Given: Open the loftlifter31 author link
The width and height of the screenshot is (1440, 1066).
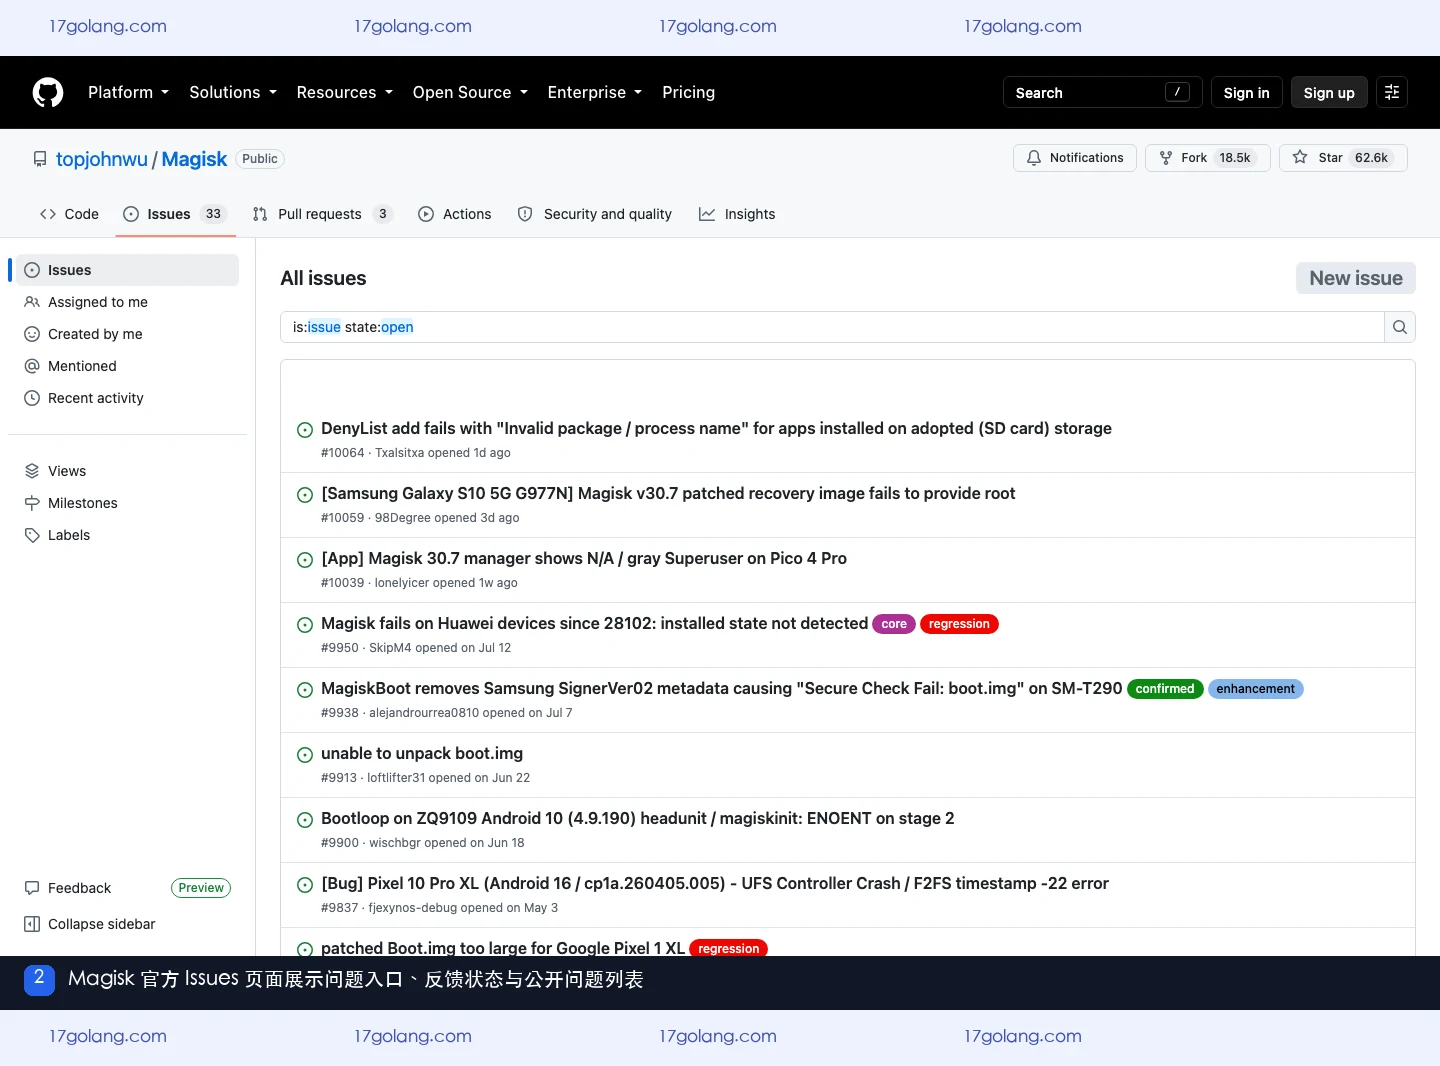Looking at the screenshot, I should pyautogui.click(x=396, y=778).
